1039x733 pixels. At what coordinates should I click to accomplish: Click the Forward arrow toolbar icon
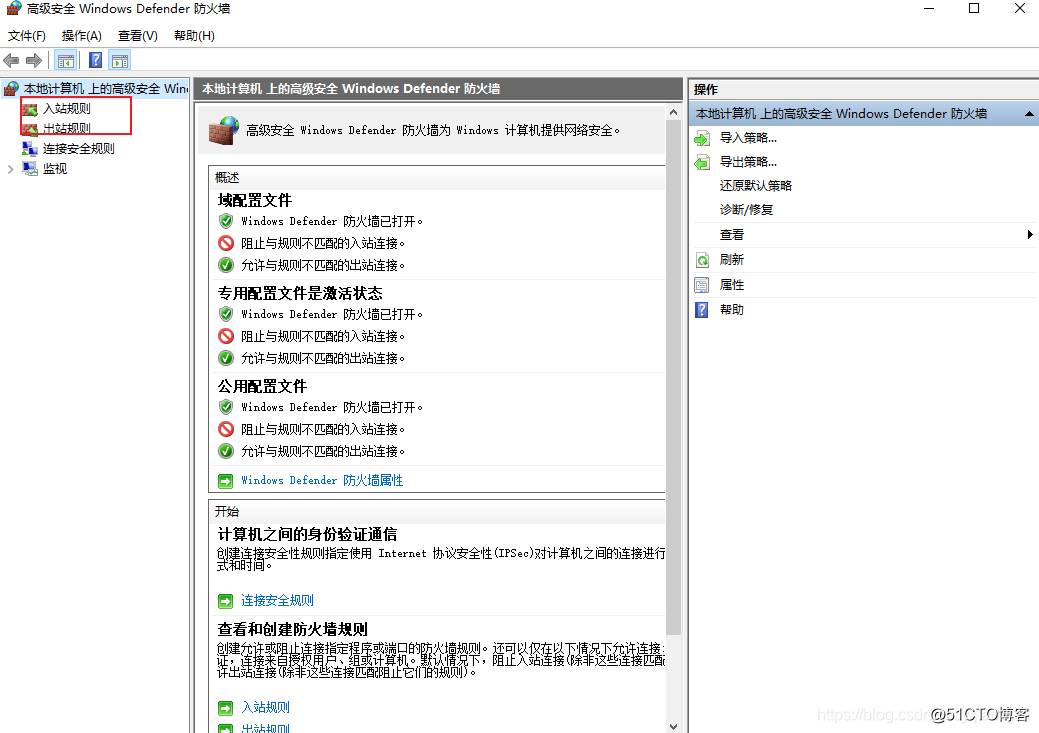click(x=34, y=61)
